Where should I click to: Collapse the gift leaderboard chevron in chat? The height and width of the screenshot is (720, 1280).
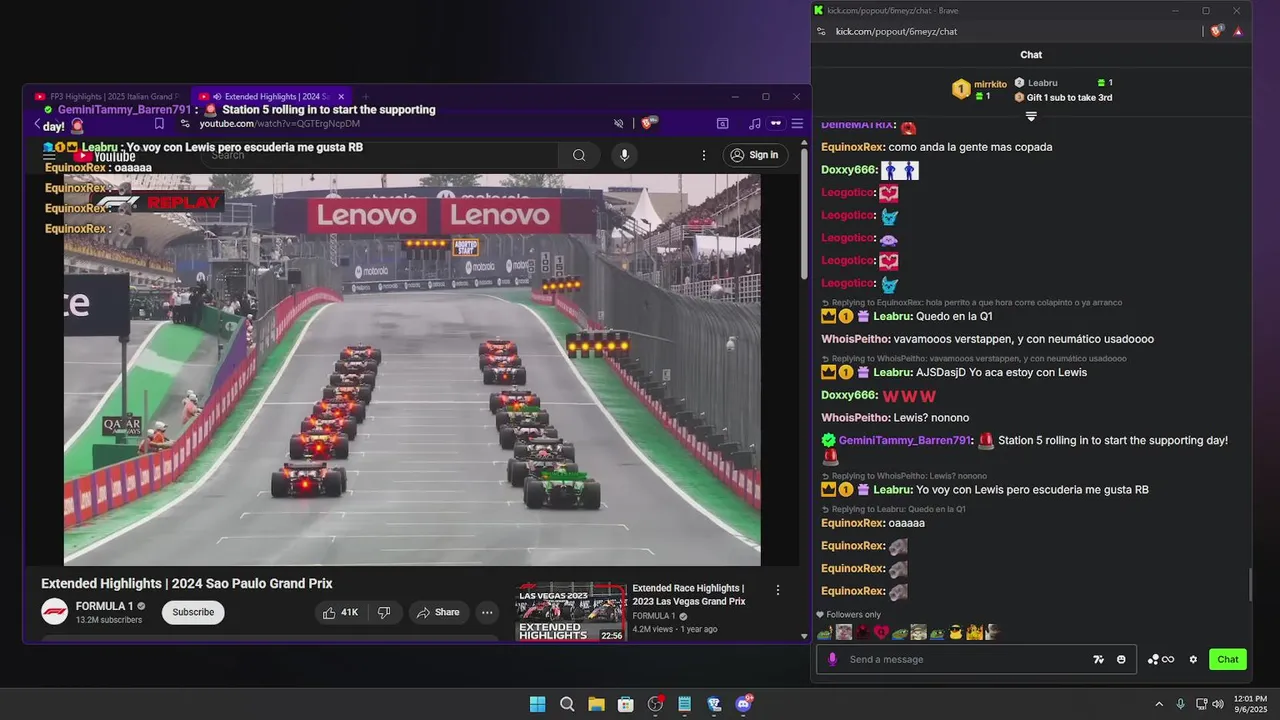pyautogui.click(x=1031, y=116)
